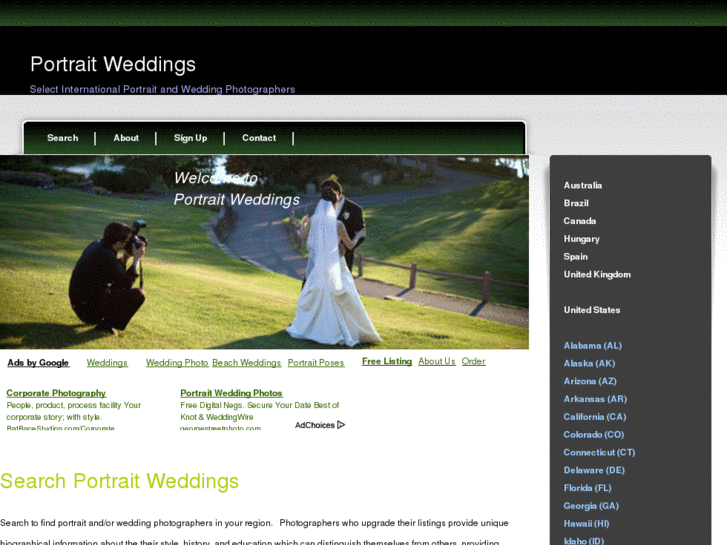Image resolution: width=727 pixels, height=545 pixels.
Task: Open the Search menu item
Action: (63, 138)
